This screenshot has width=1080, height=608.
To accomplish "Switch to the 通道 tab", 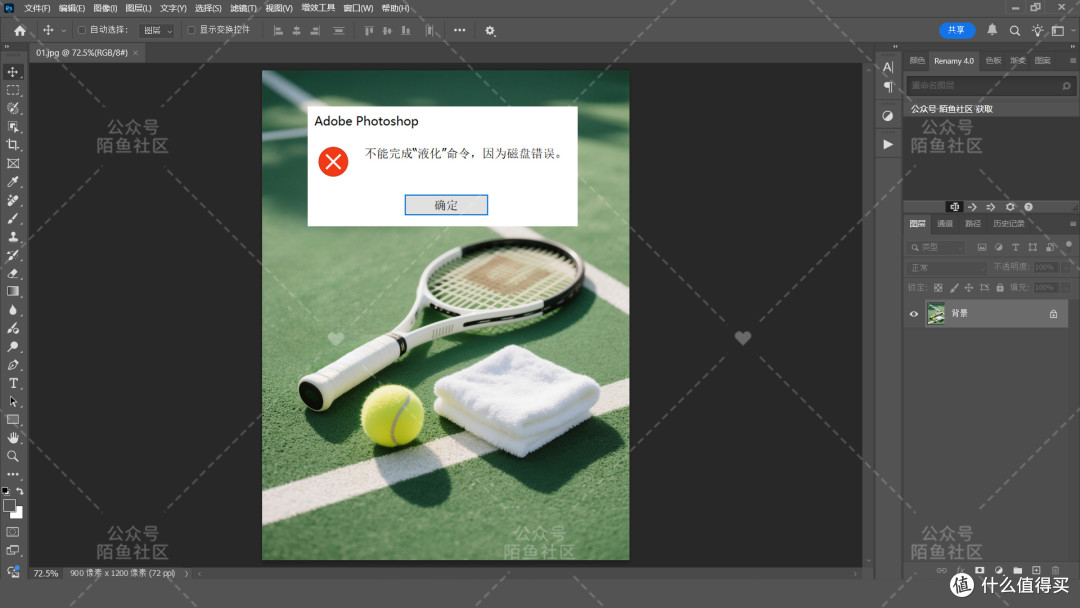I will [945, 224].
